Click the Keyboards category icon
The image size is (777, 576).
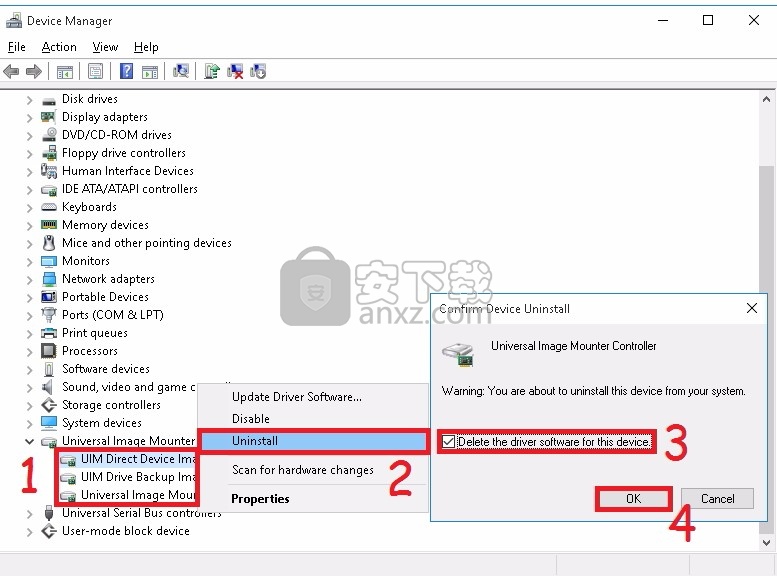click(x=49, y=207)
